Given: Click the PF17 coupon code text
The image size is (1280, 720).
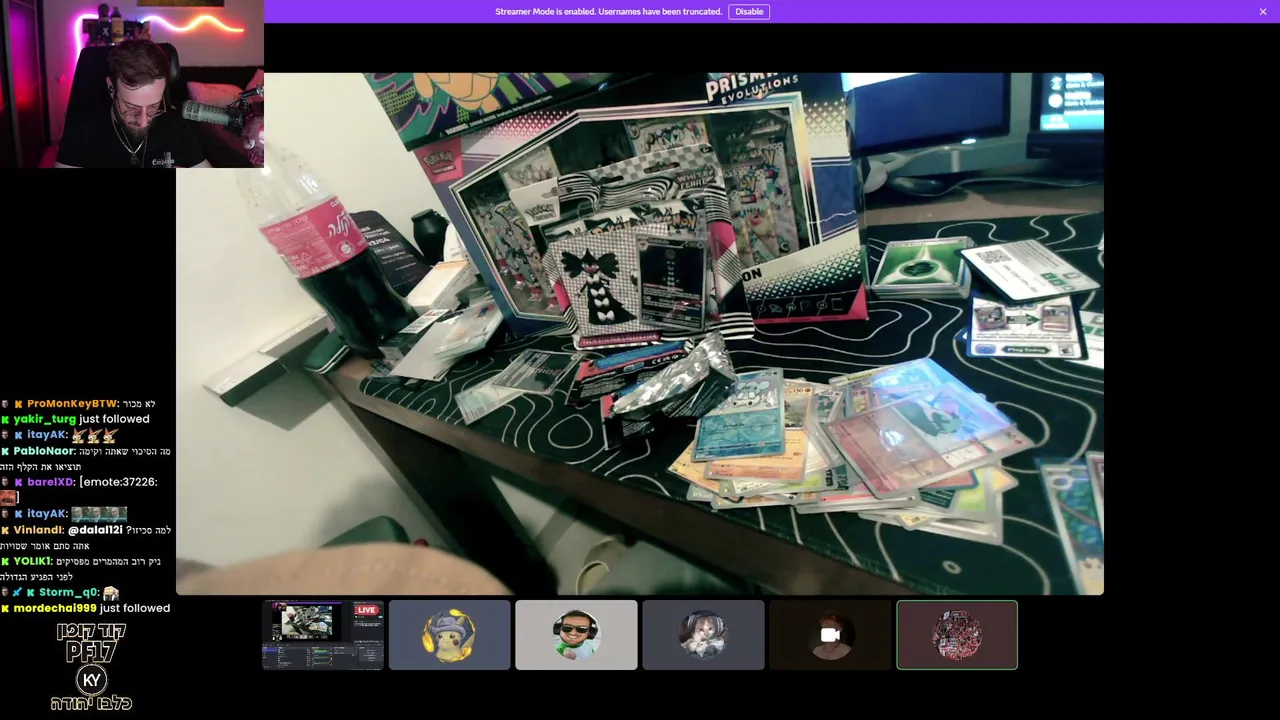Looking at the screenshot, I should [91, 652].
